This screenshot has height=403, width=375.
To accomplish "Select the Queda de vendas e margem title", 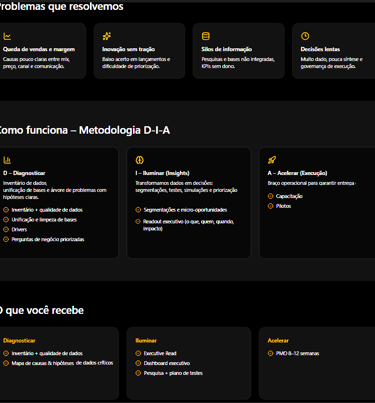I will tap(39, 49).
